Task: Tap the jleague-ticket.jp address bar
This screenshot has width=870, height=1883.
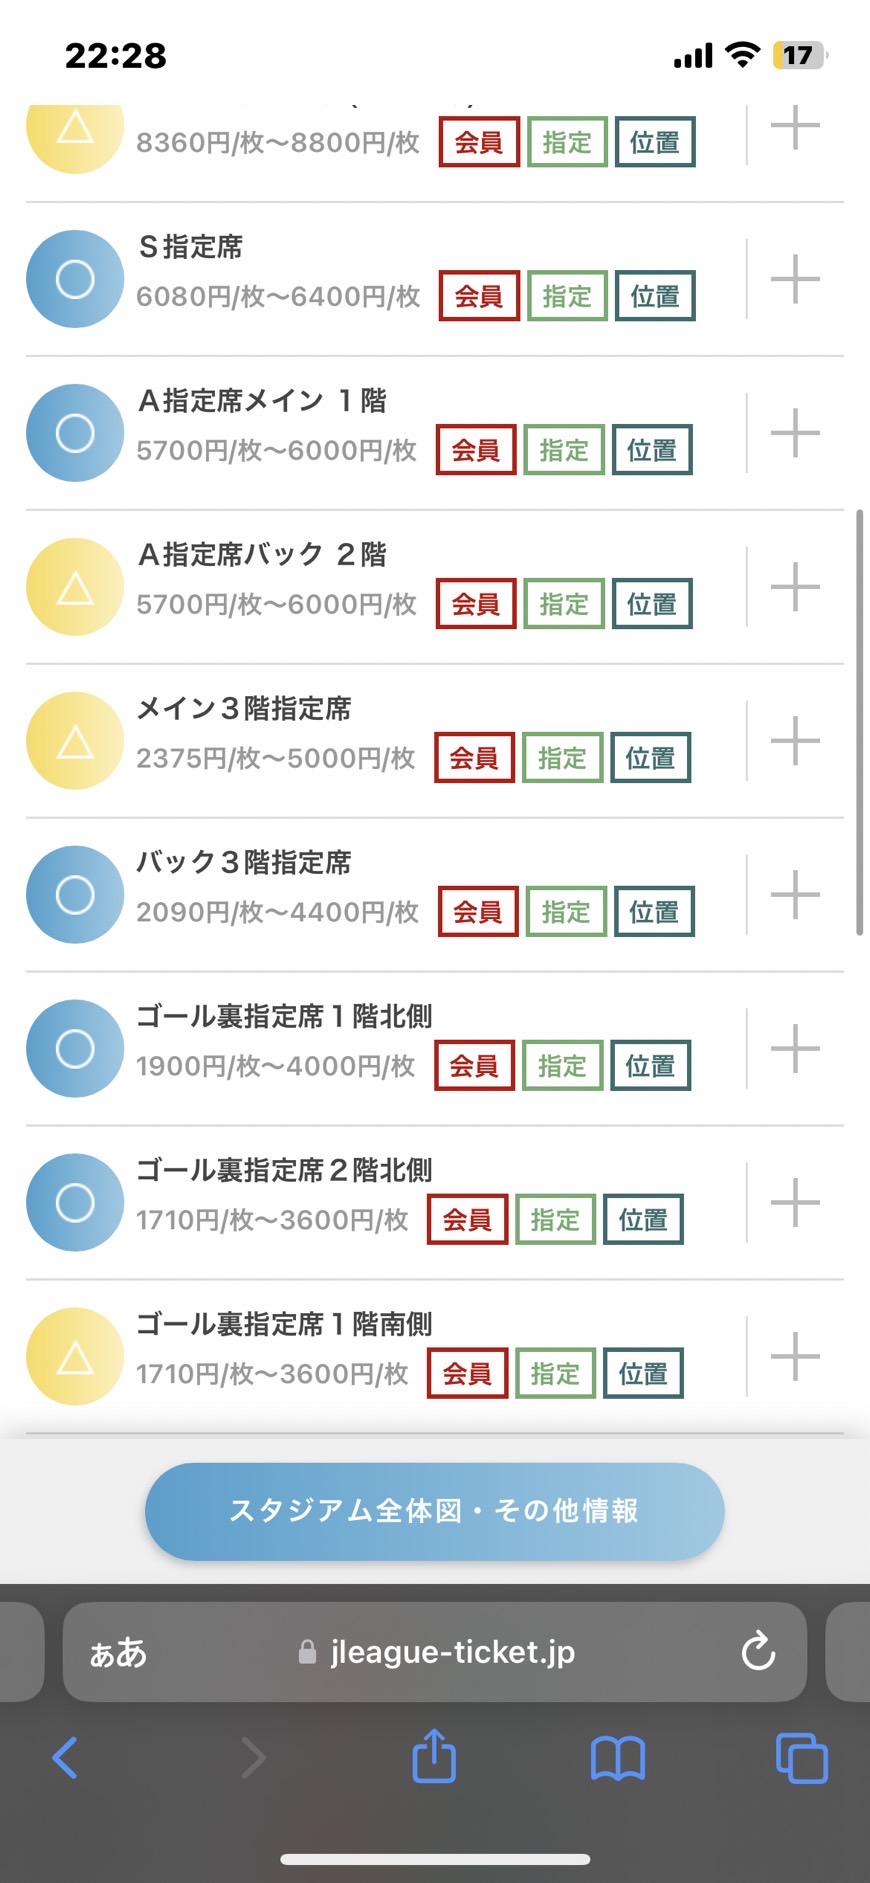Action: point(450,1652)
